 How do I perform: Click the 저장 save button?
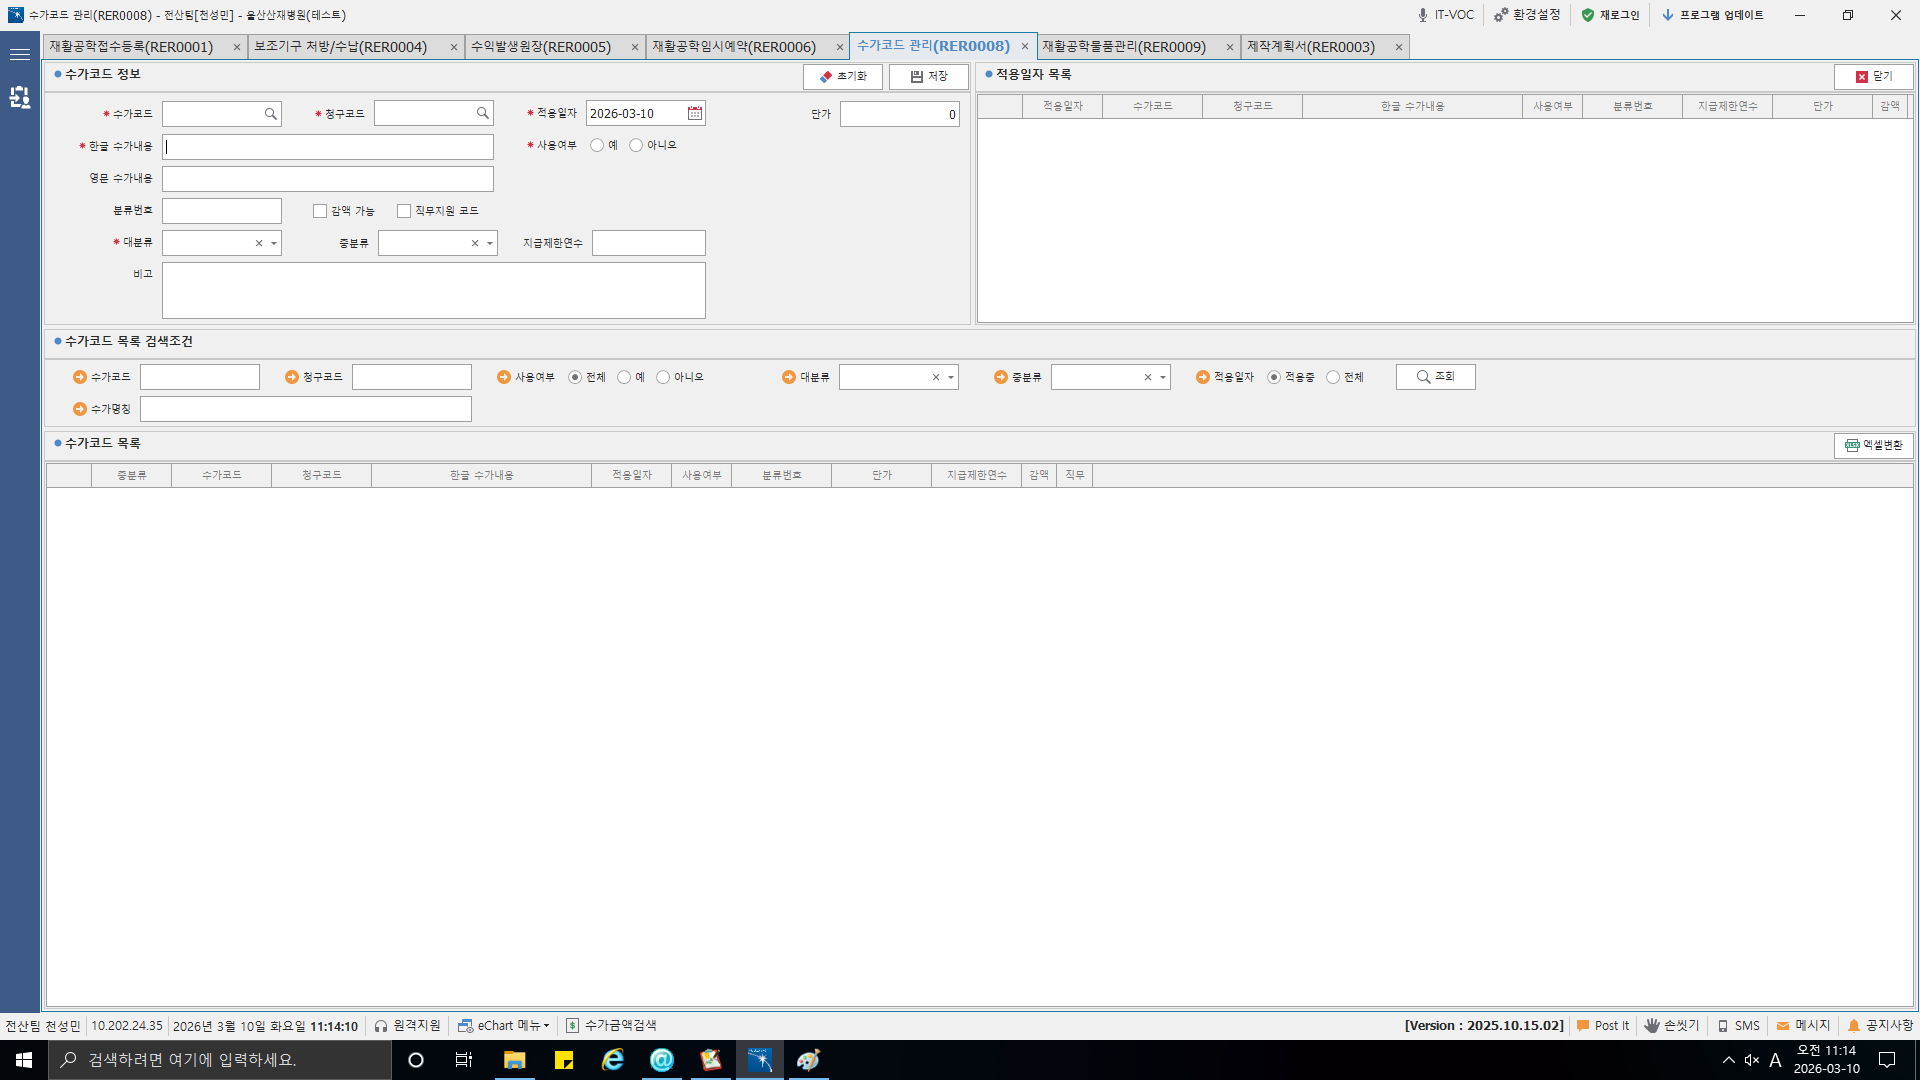click(x=929, y=77)
